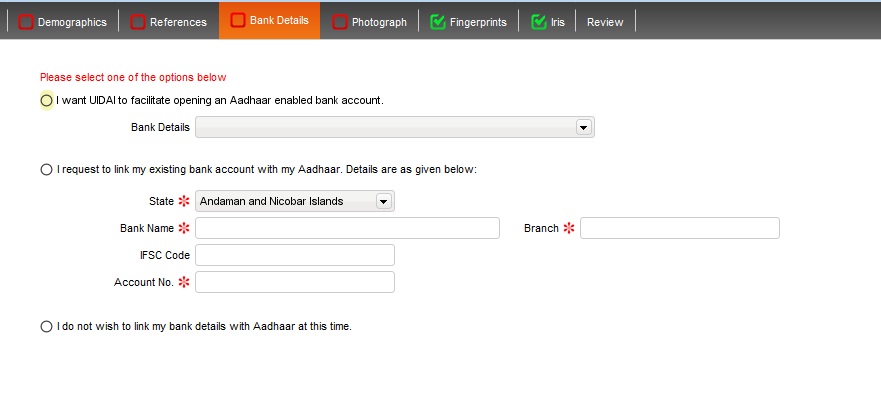Click the Andaman and Nicobar Islands state box
This screenshot has width=881, height=413.
click(x=294, y=201)
